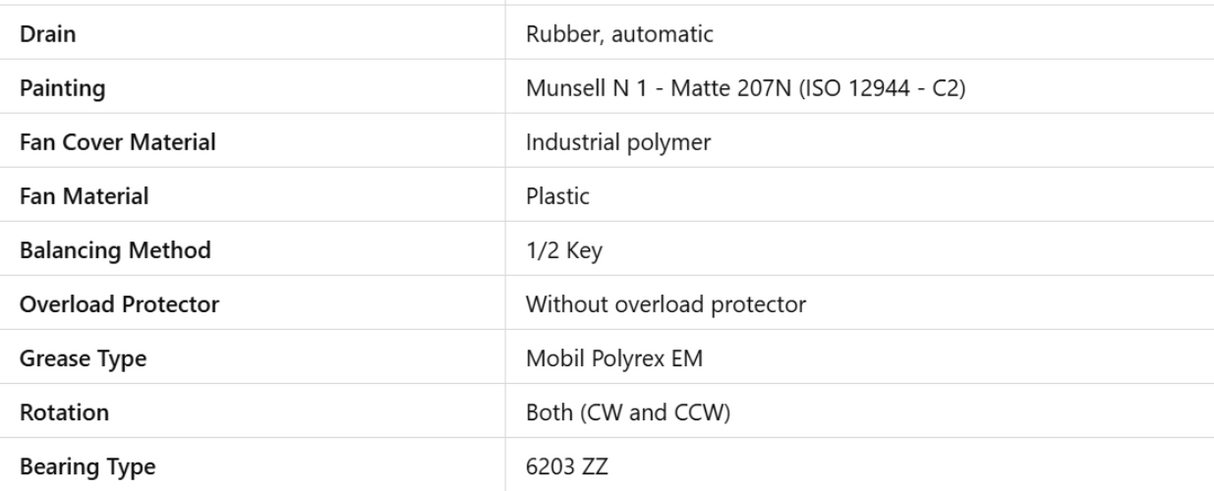Select the 'Plastic' value cell
Viewport: 1214px width, 491px height.
(557, 196)
